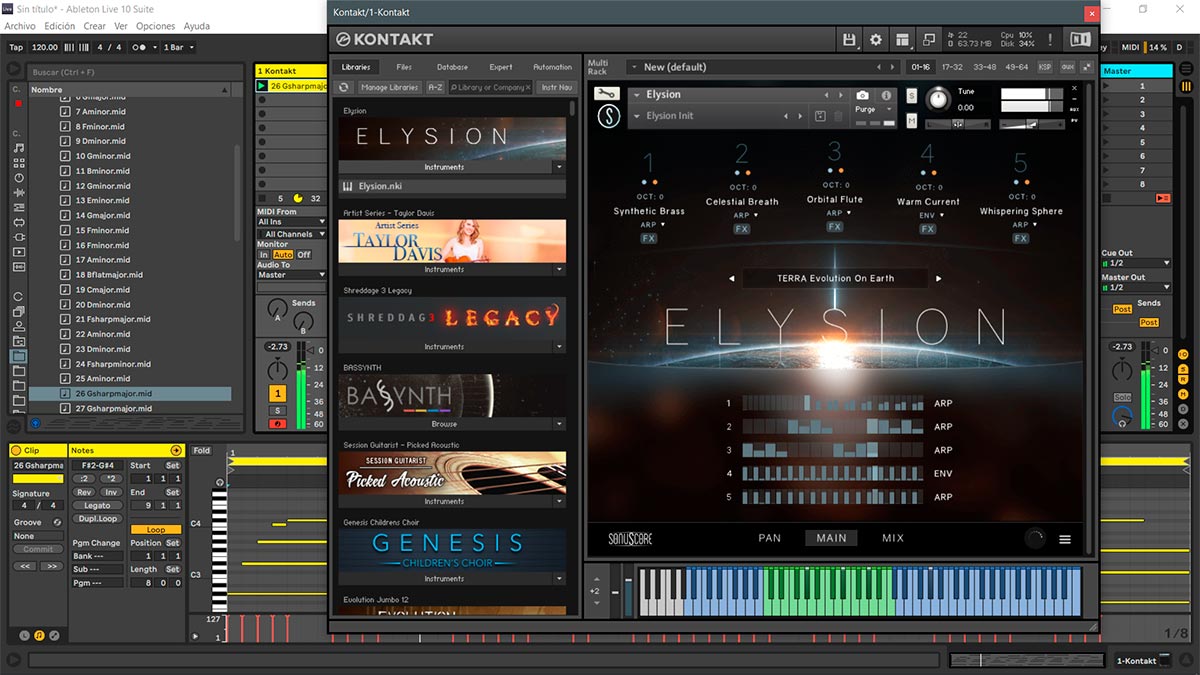Toggle FX for Synthetic Brass layer
1200x675 pixels.
[x=649, y=239]
